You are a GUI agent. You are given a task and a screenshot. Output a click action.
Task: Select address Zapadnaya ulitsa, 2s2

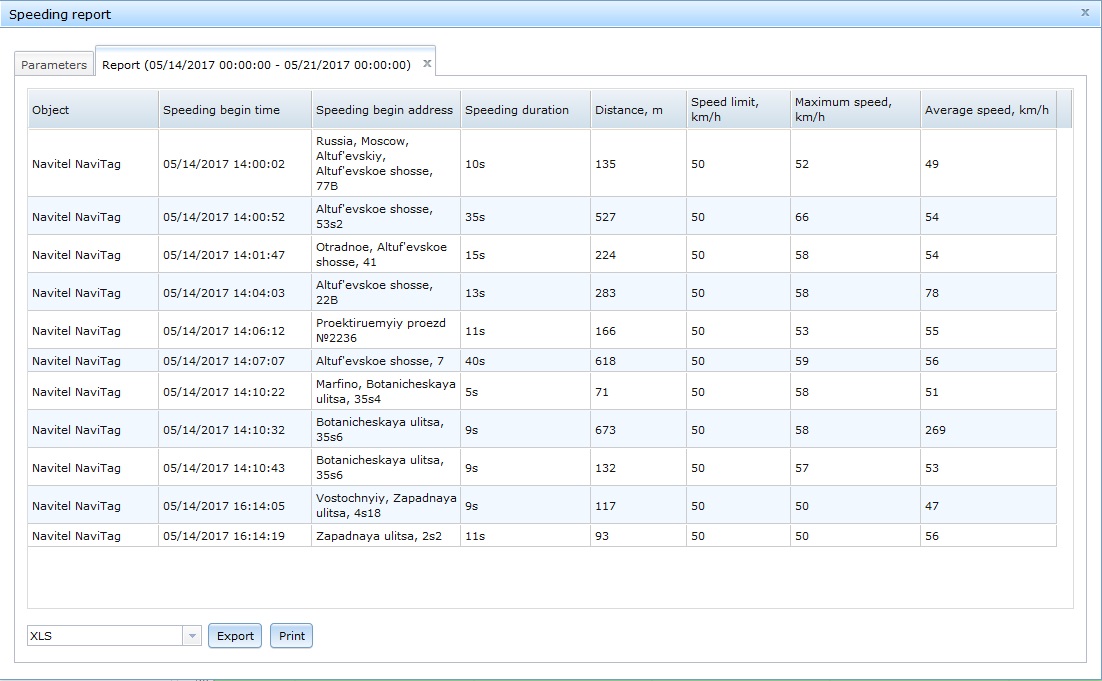[x=385, y=536]
